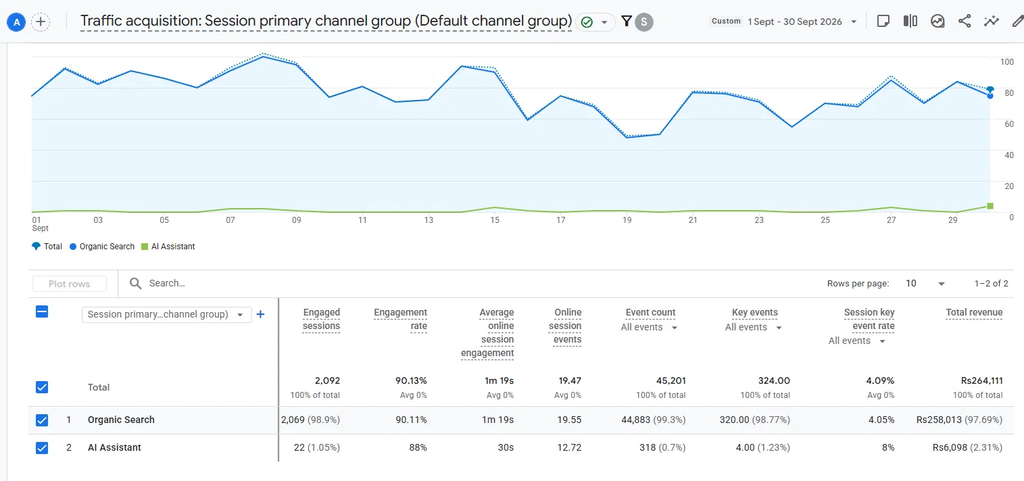Open the Session primary channel group dimension dropdown

166,315
